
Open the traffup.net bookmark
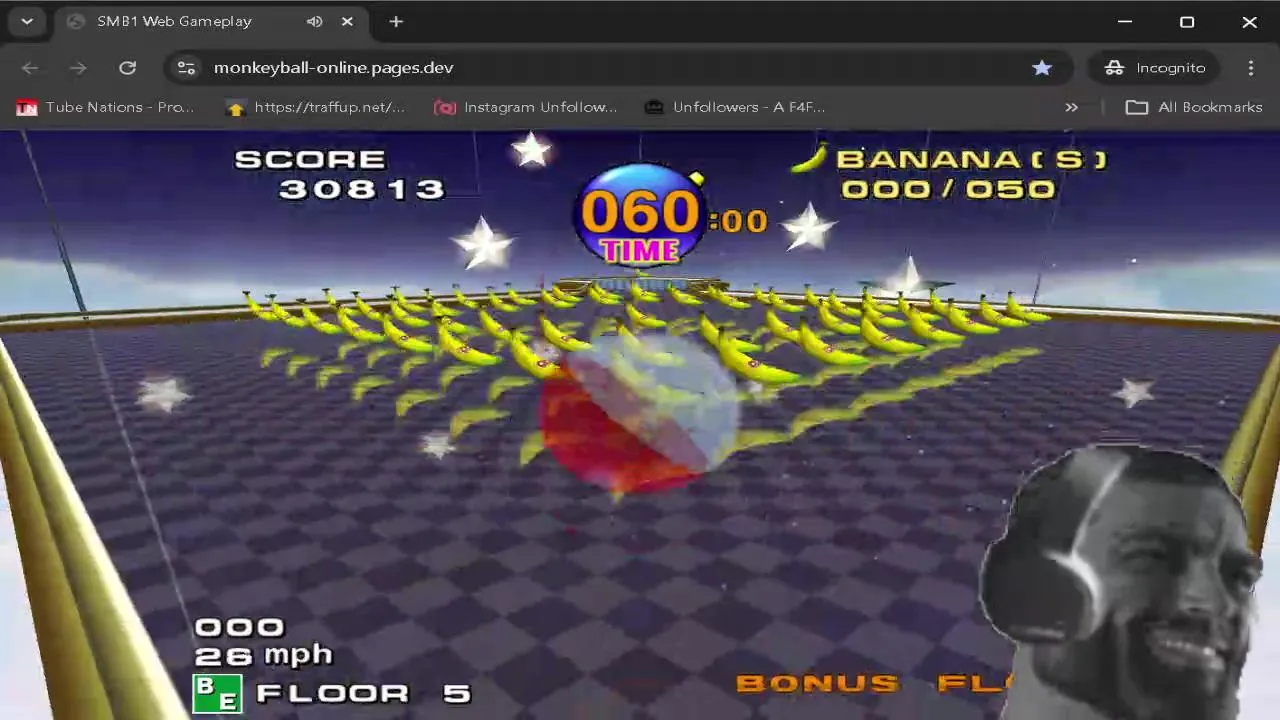pyautogui.click(x=316, y=107)
